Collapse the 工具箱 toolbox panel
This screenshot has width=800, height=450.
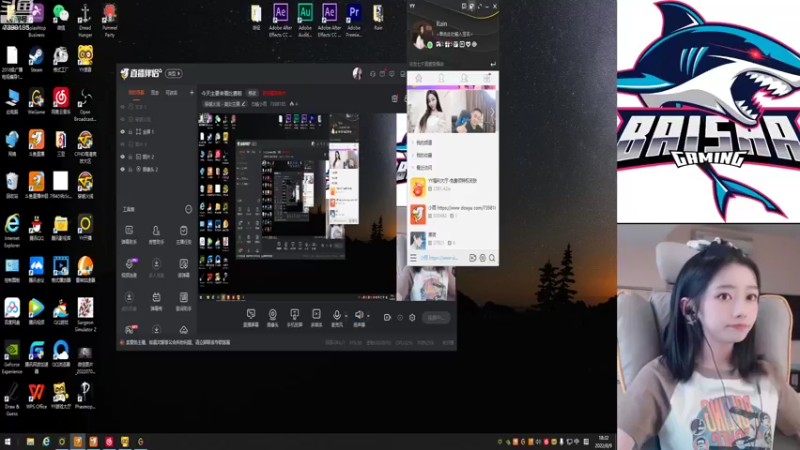coord(188,209)
